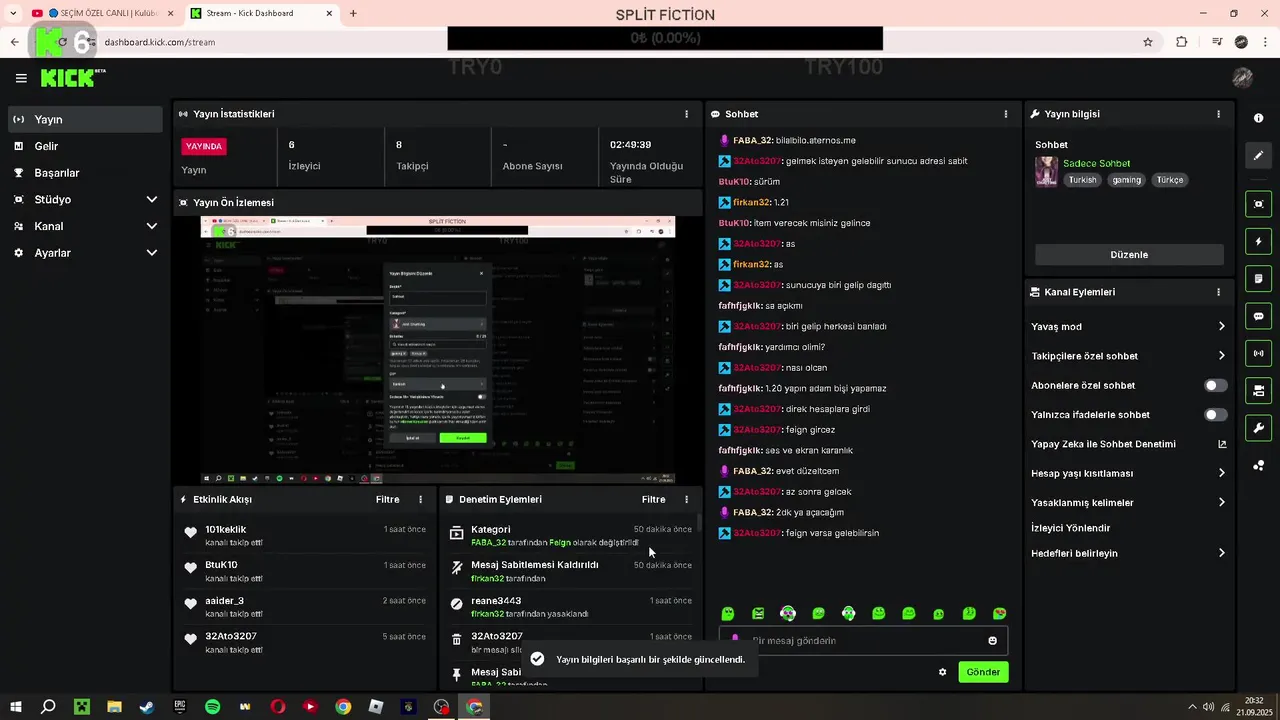Click in the Bir mesaj gönderin field
Viewport: 1280px width, 720px height.
coord(864,641)
